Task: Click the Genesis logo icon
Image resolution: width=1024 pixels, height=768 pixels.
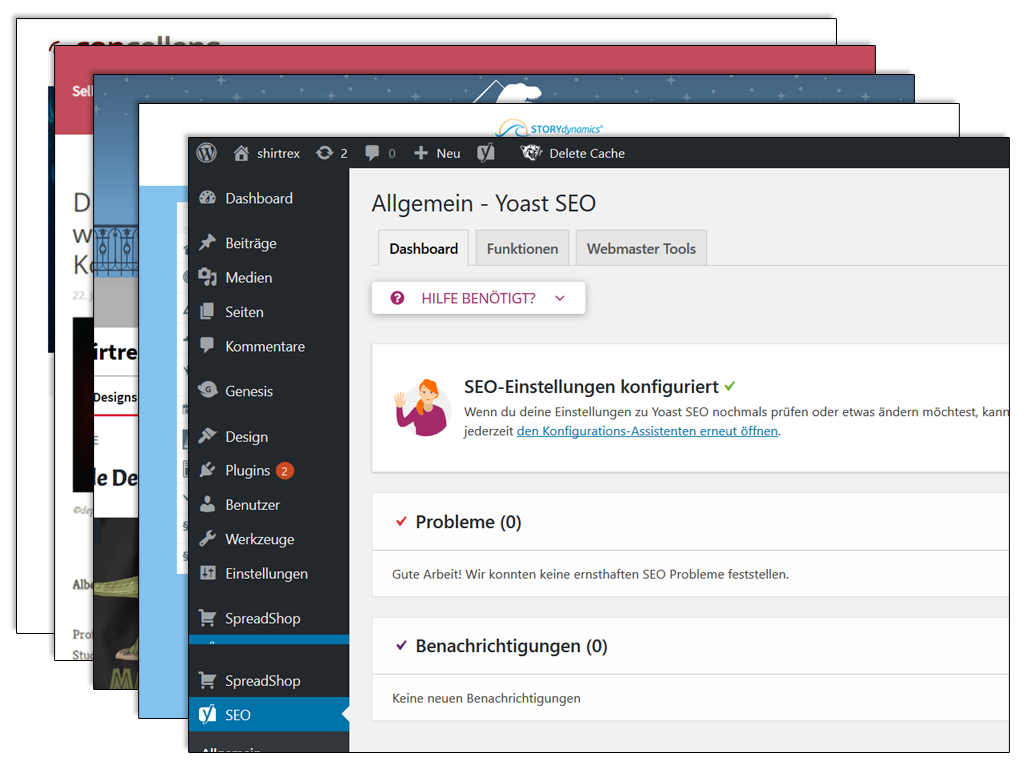Action: tap(208, 391)
